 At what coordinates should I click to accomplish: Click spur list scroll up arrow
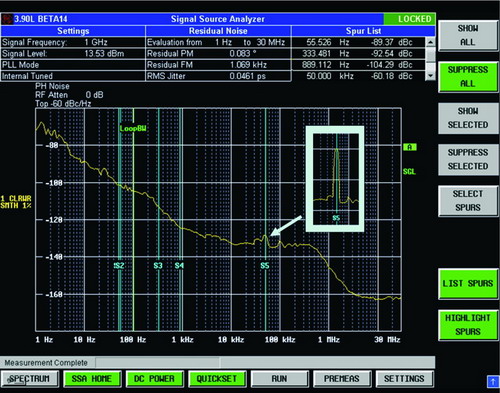(431, 42)
